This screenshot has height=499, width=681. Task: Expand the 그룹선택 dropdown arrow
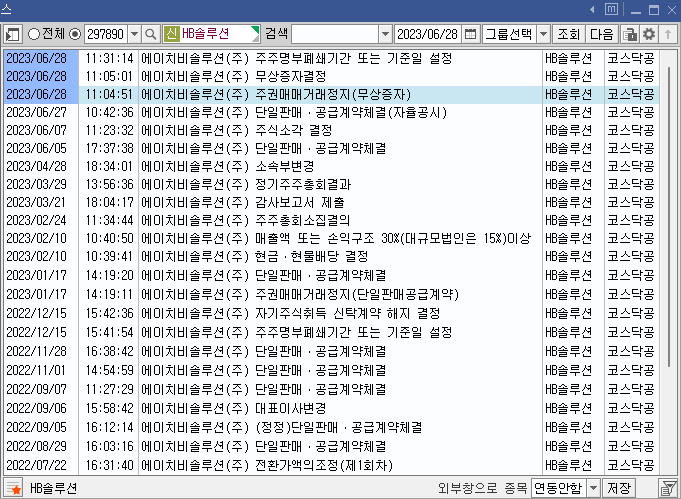(x=543, y=34)
